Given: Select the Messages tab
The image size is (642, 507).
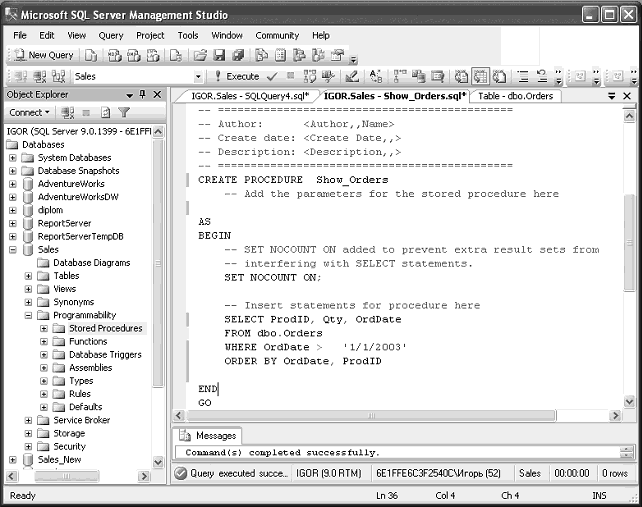Looking at the screenshot, I should [x=208, y=435].
